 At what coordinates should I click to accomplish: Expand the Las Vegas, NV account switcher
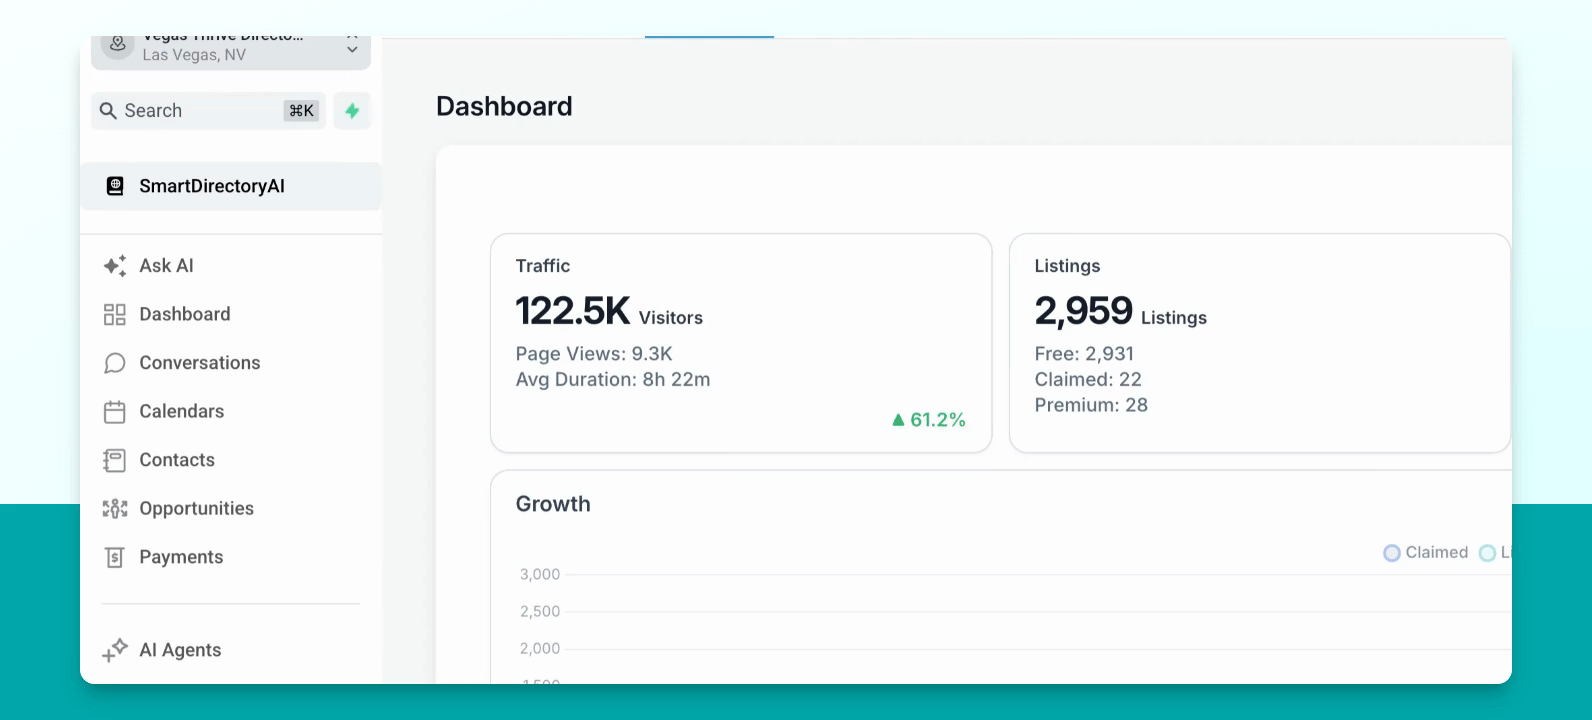231,52
